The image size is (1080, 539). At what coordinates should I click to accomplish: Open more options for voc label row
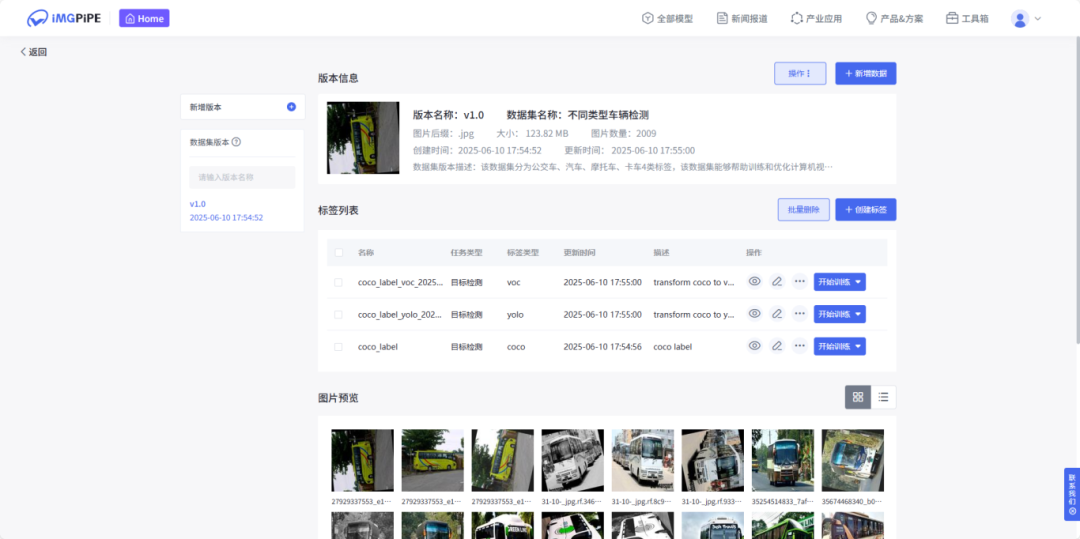click(799, 282)
